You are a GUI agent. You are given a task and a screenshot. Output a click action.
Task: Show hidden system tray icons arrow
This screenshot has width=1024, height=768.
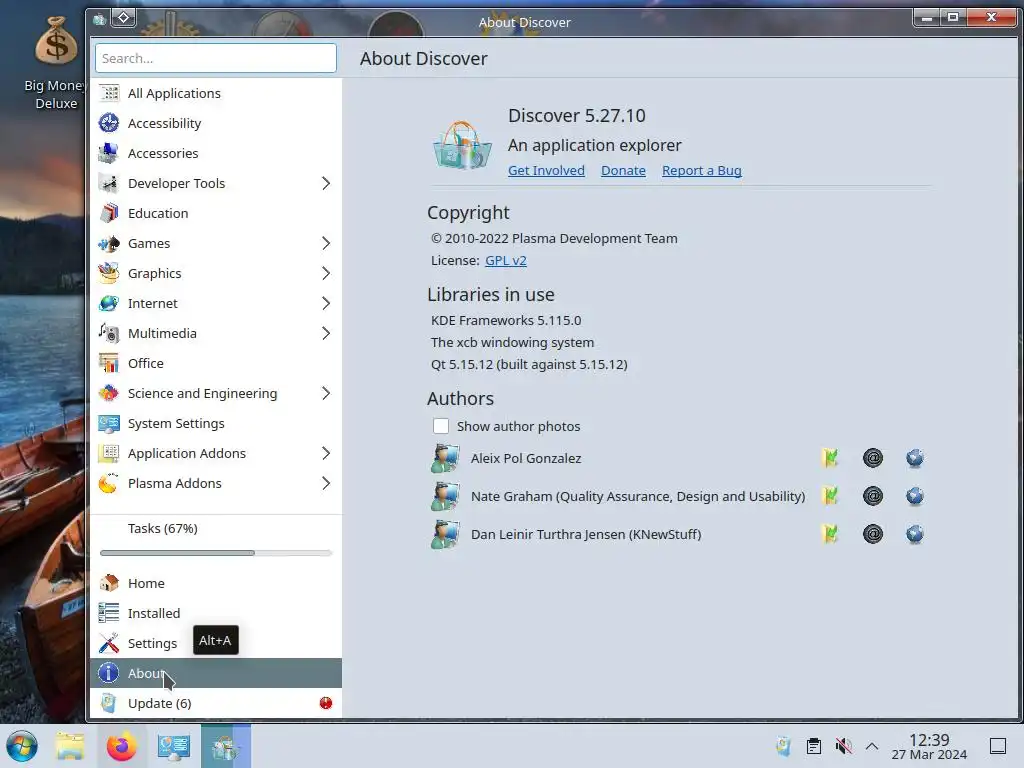point(872,746)
